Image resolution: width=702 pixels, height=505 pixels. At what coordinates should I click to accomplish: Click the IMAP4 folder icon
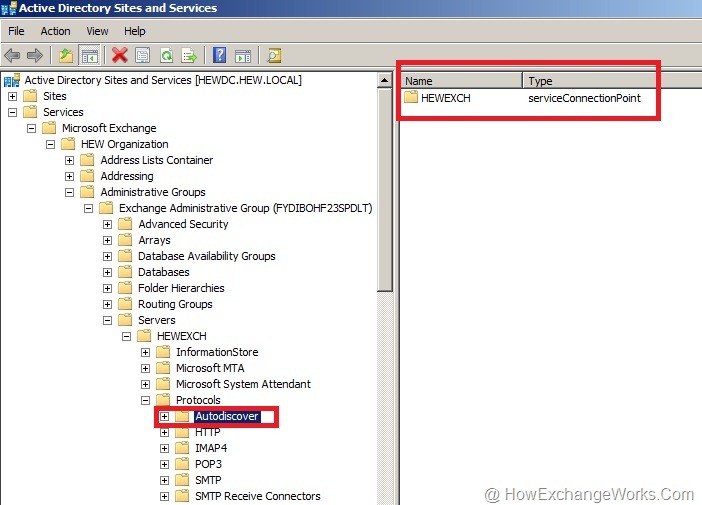click(182, 448)
